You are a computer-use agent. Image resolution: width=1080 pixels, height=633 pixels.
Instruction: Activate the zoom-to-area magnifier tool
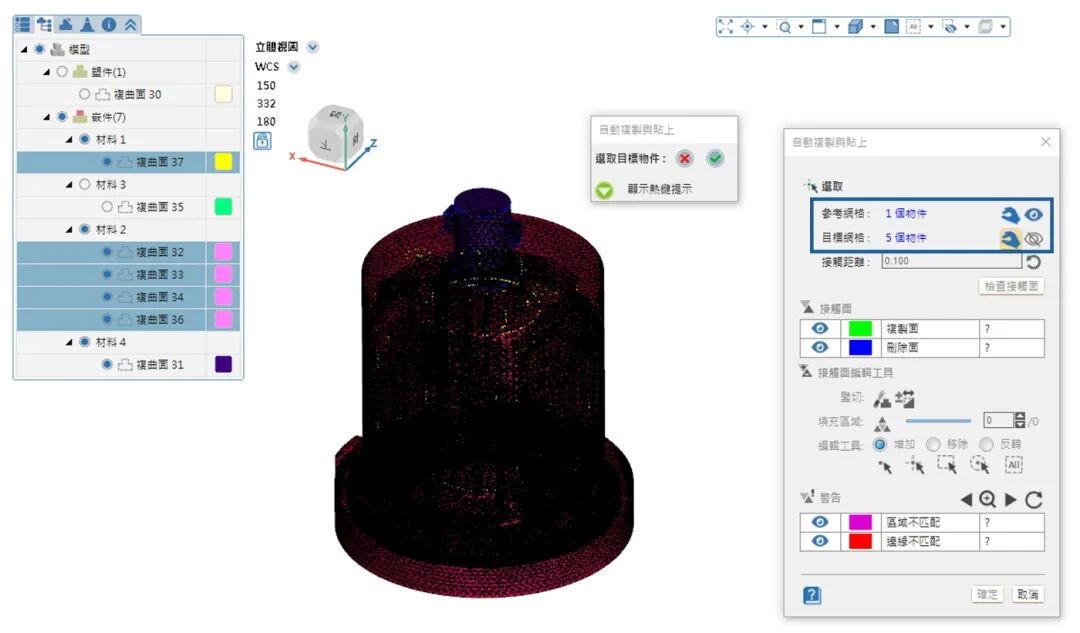coord(784,27)
